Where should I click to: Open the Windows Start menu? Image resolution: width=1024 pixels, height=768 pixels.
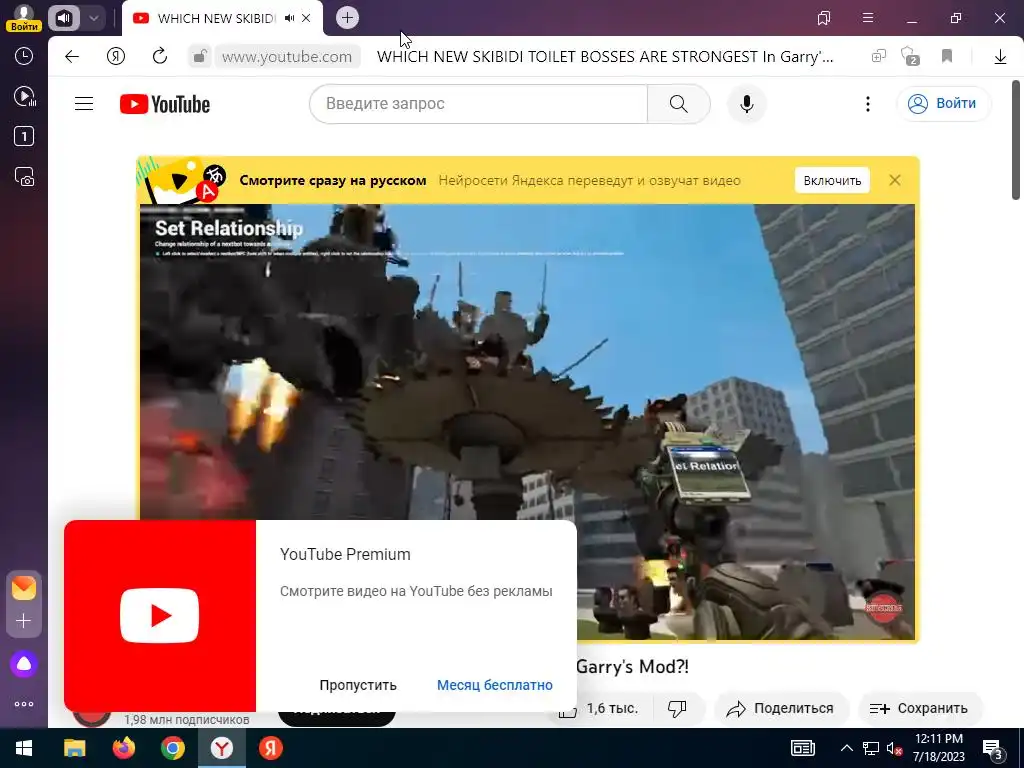tap(24, 748)
